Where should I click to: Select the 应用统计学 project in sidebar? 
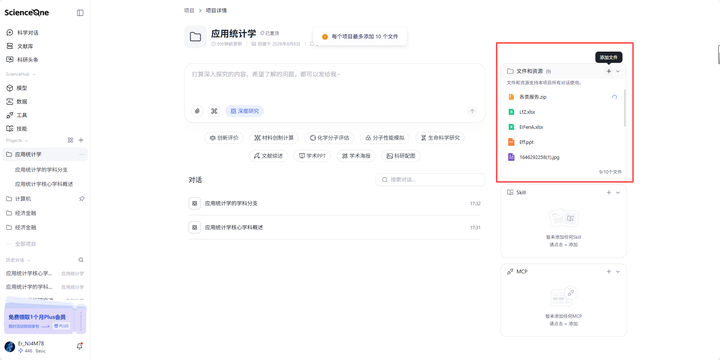[x=45, y=154]
